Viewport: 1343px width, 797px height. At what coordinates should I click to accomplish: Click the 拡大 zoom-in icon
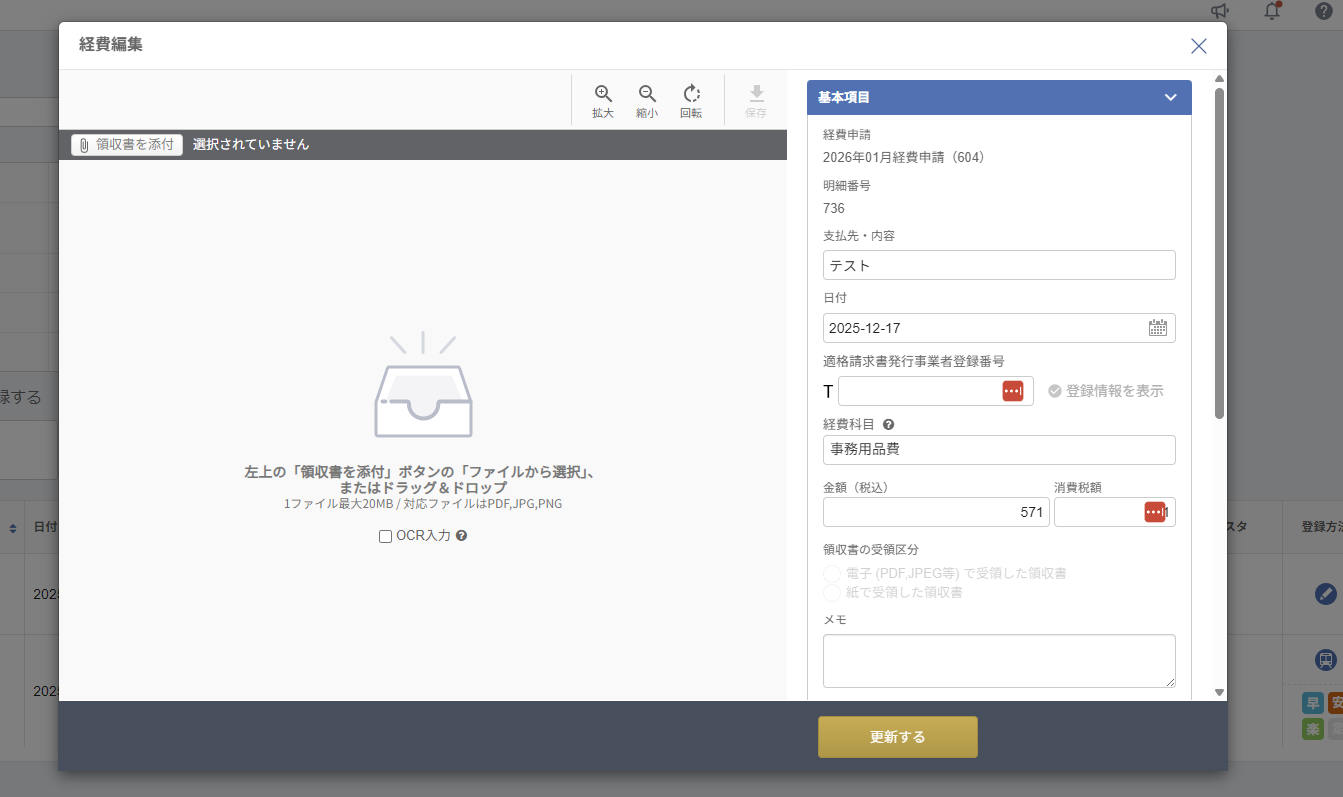point(603,94)
